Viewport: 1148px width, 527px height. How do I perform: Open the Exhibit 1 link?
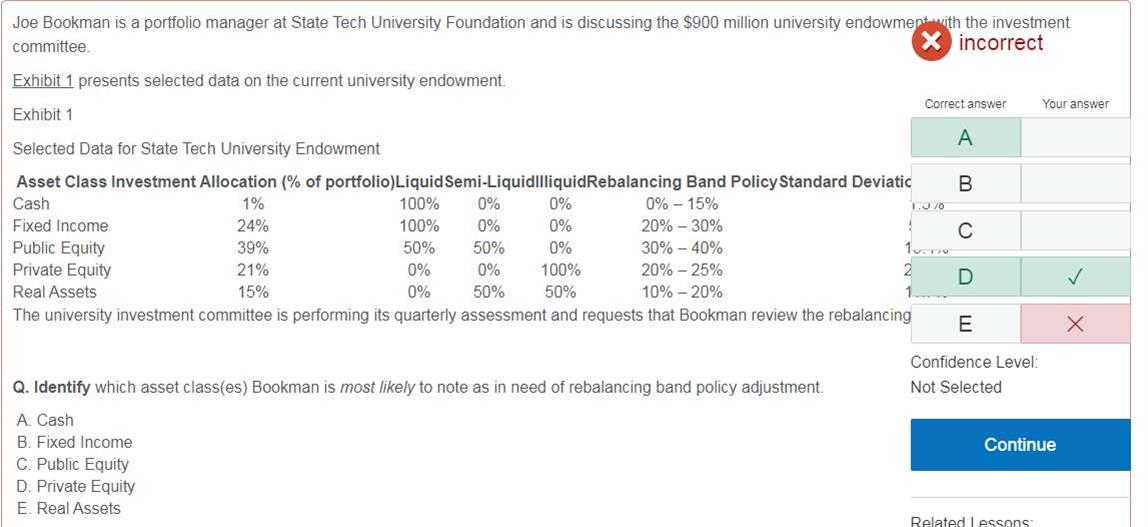pos(43,80)
